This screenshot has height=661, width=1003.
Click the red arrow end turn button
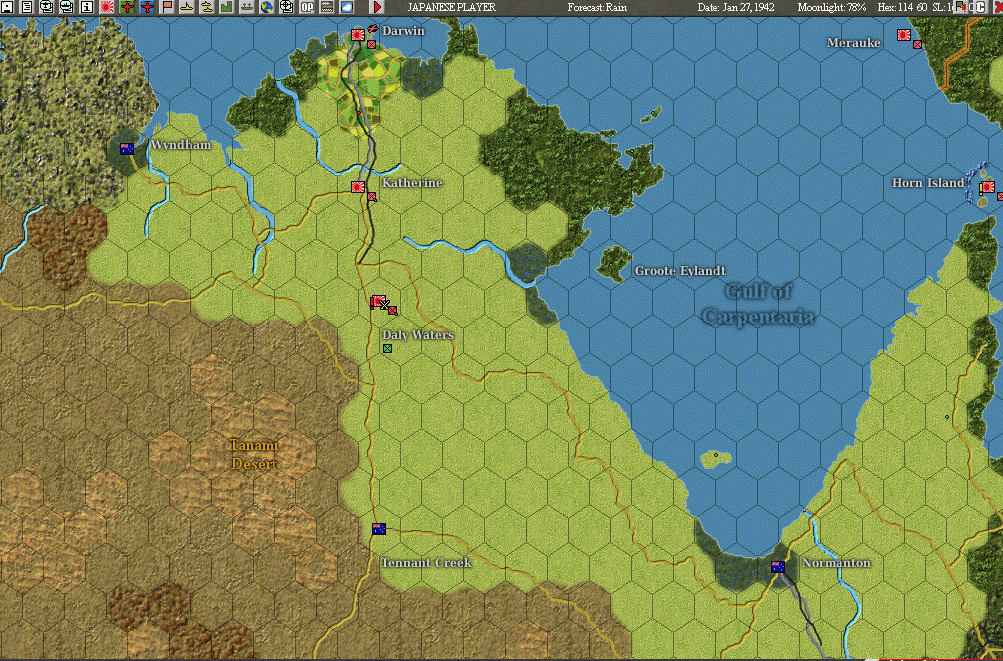pyautogui.click(x=377, y=7)
